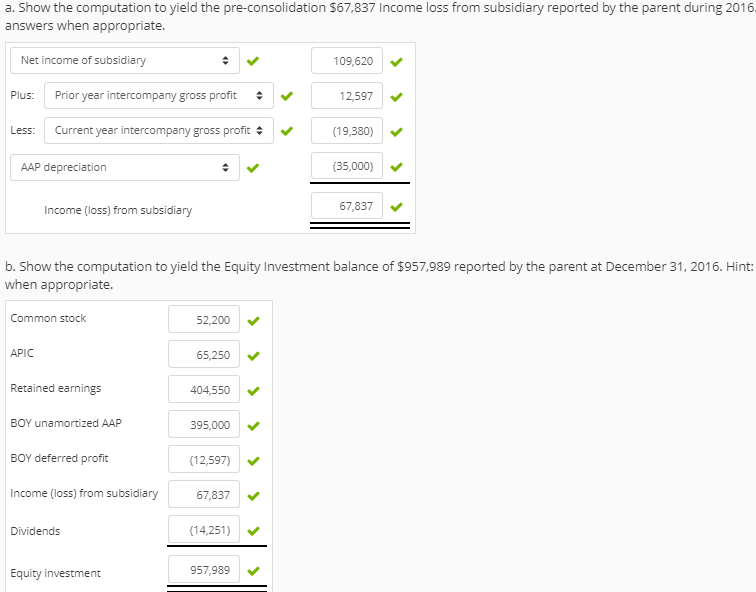Select the APIC 65,250 field
The image size is (756, 592).
pos(204,354)
